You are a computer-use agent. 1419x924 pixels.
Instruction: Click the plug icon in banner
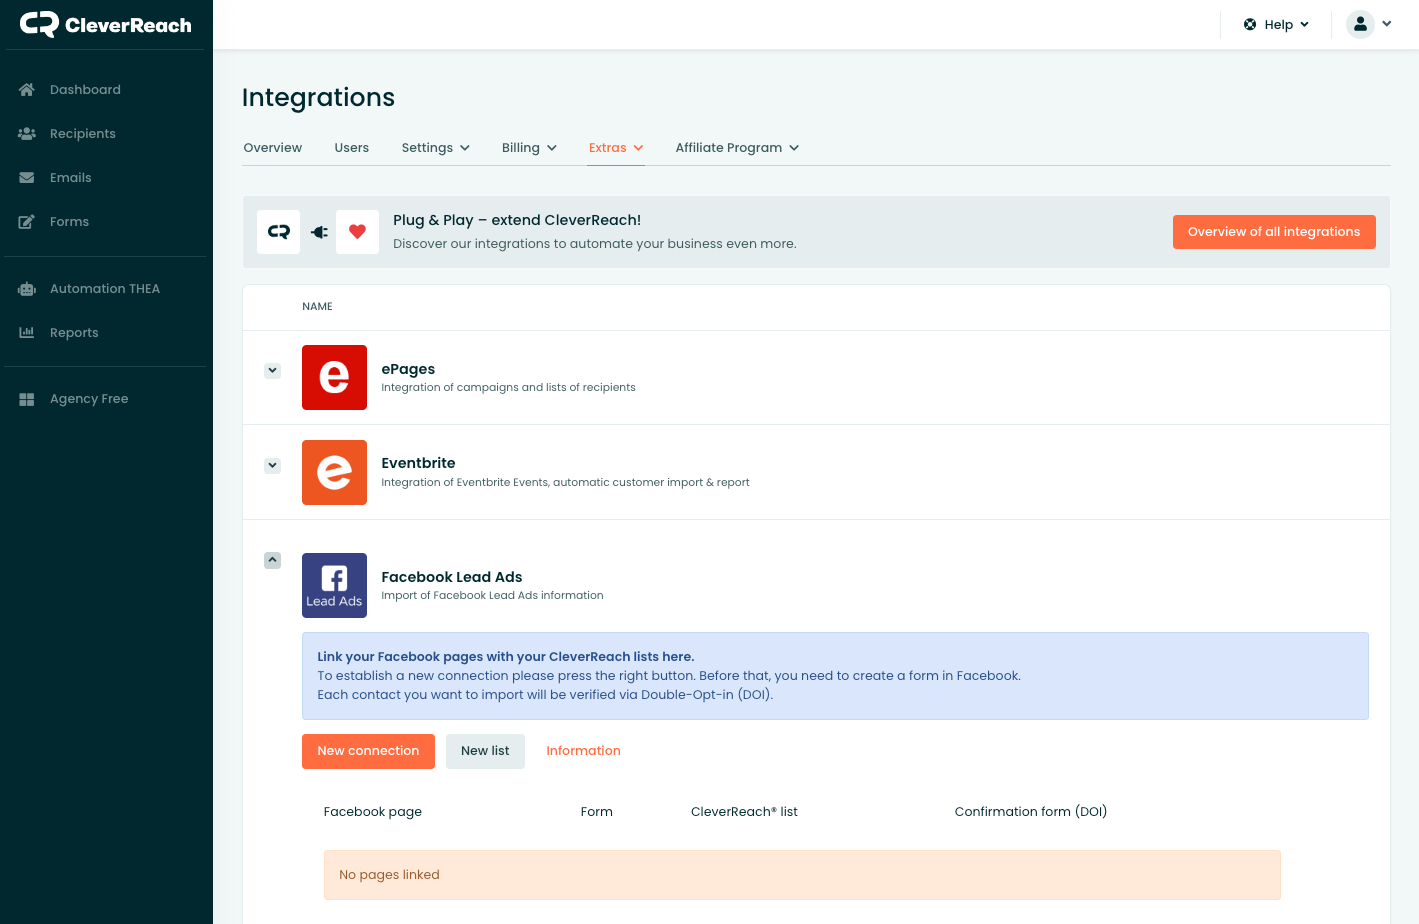click(x=319, y=232)
